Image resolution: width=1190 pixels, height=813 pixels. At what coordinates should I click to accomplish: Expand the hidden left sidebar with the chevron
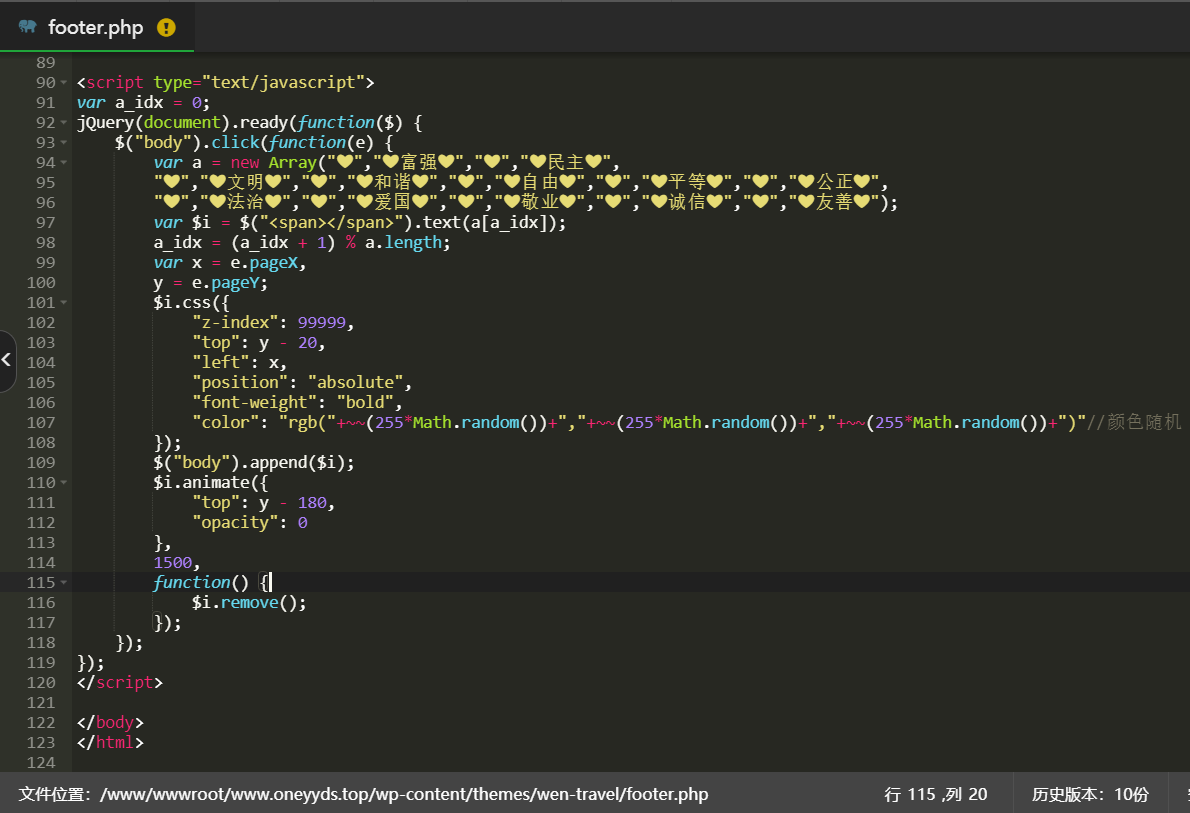click(7, 360)
